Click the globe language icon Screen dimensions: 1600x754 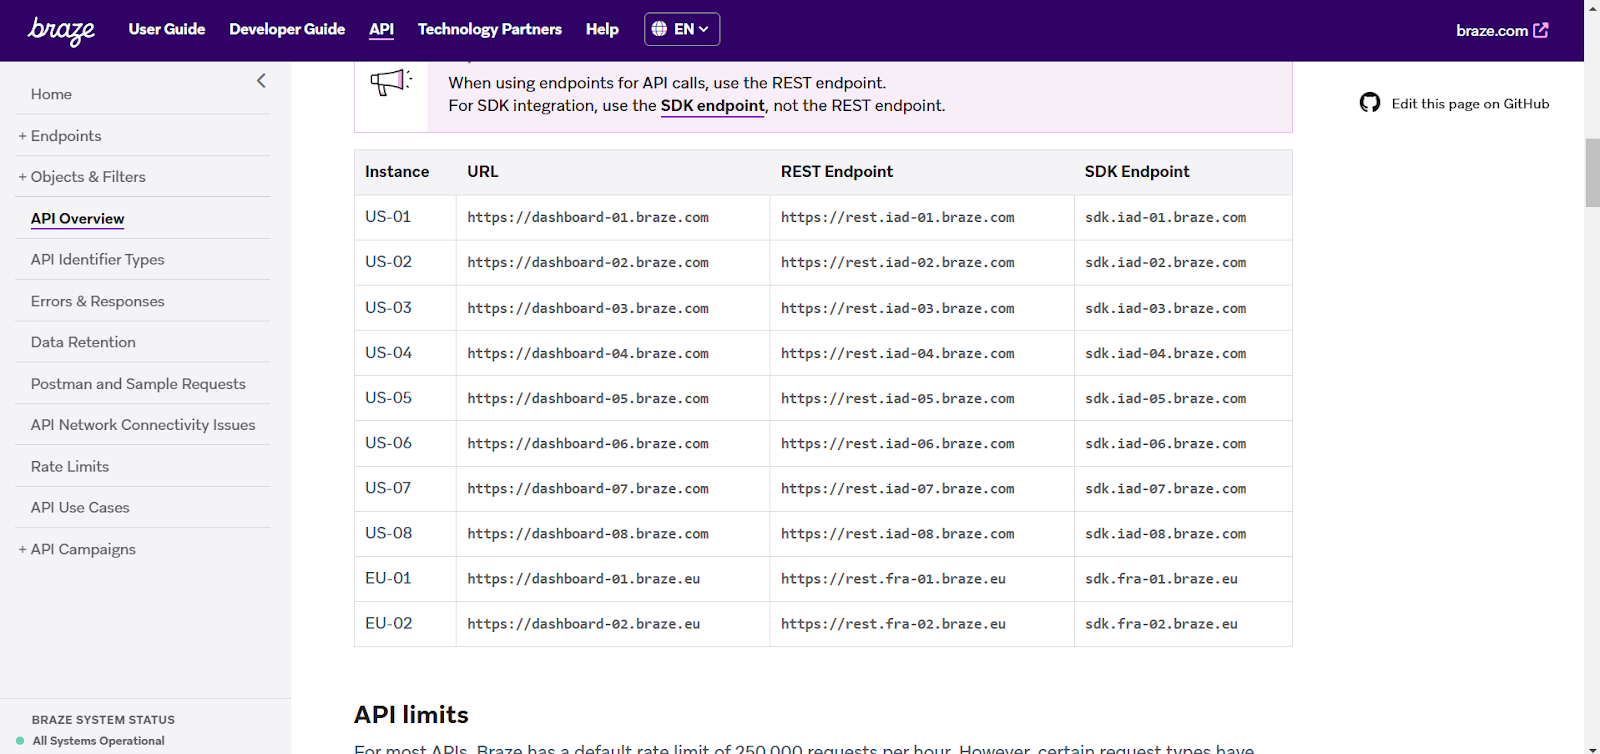pos(659,29)
